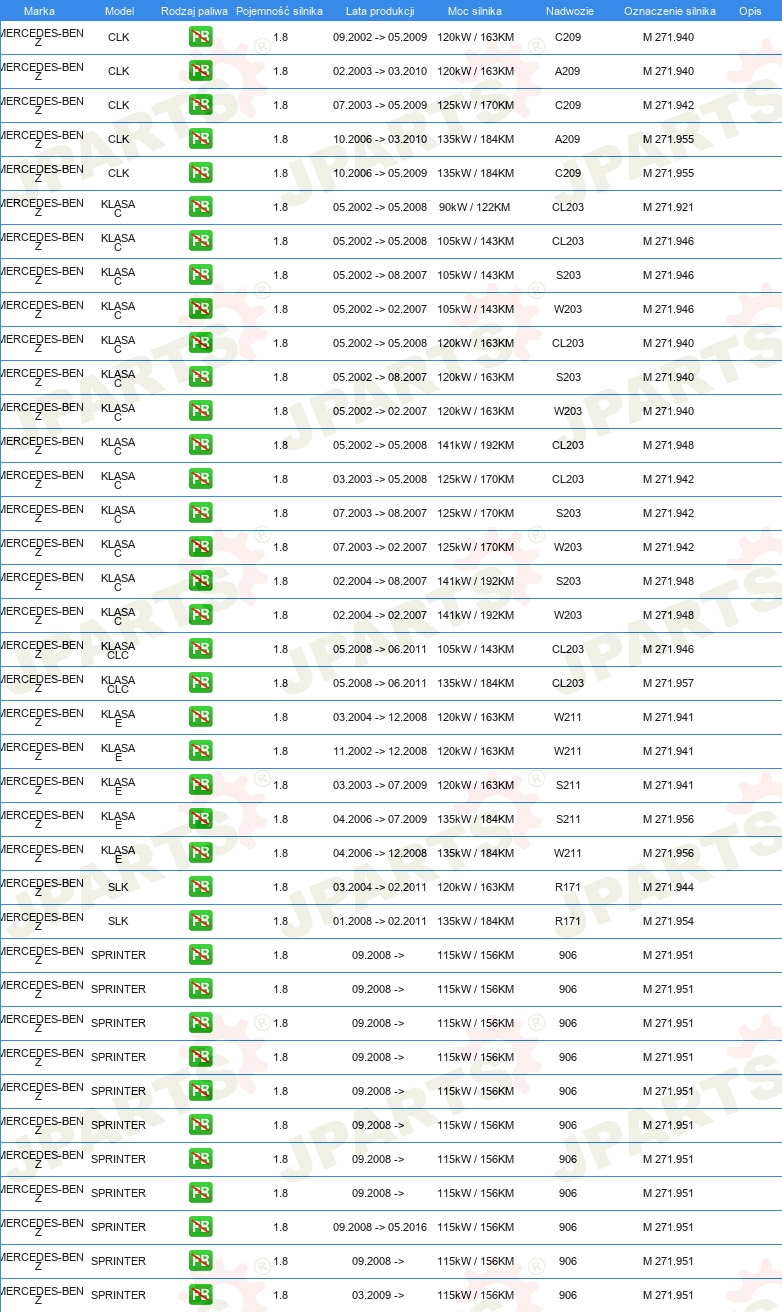The image size is (782, 1312).
Task: Click fuel icon for CL203 M 271.948 row
Action: click(x=200, y=446)
